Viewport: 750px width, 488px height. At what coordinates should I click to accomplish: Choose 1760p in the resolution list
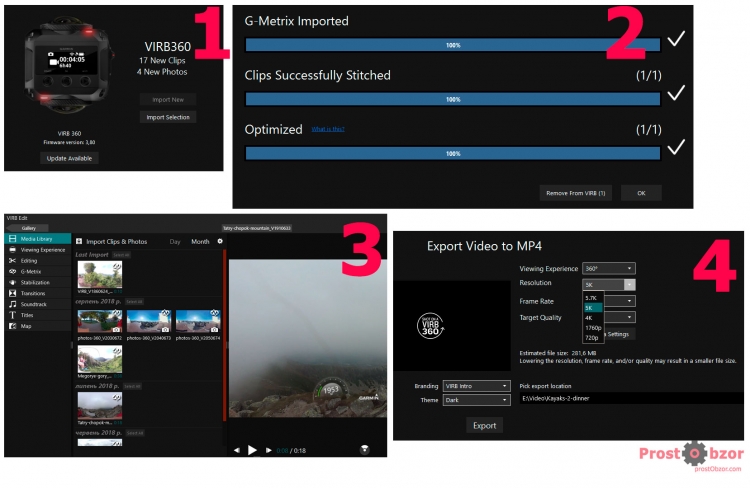click(593, 328)
